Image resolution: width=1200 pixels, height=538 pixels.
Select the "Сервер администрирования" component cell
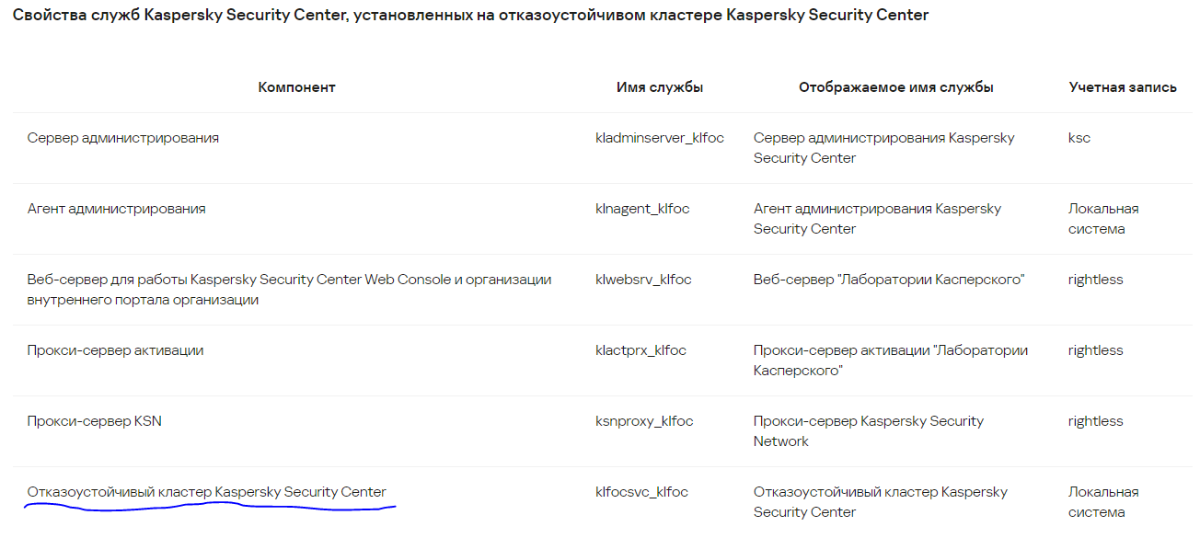123,138
